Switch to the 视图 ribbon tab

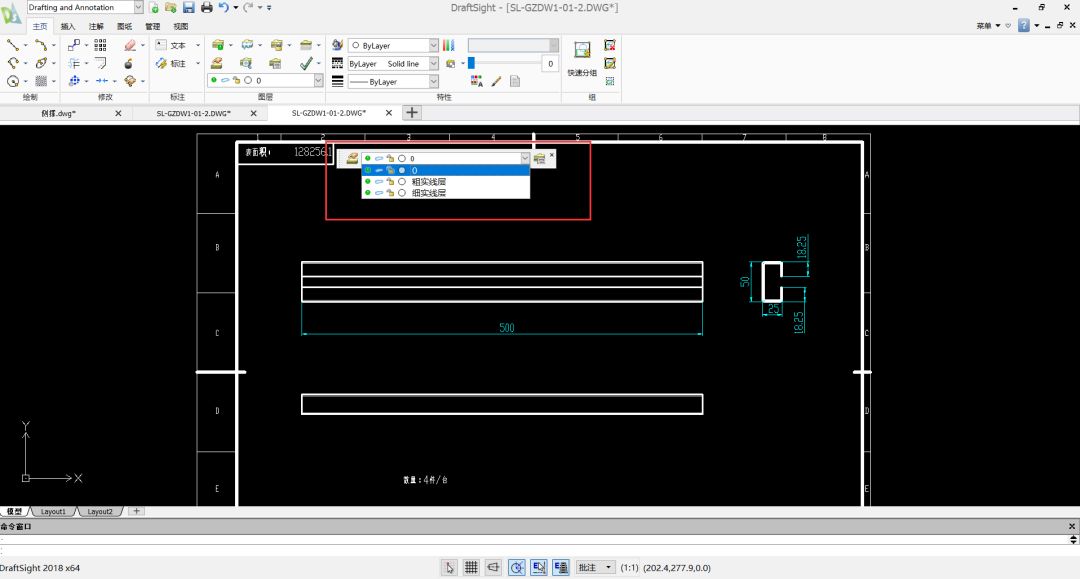180,26
